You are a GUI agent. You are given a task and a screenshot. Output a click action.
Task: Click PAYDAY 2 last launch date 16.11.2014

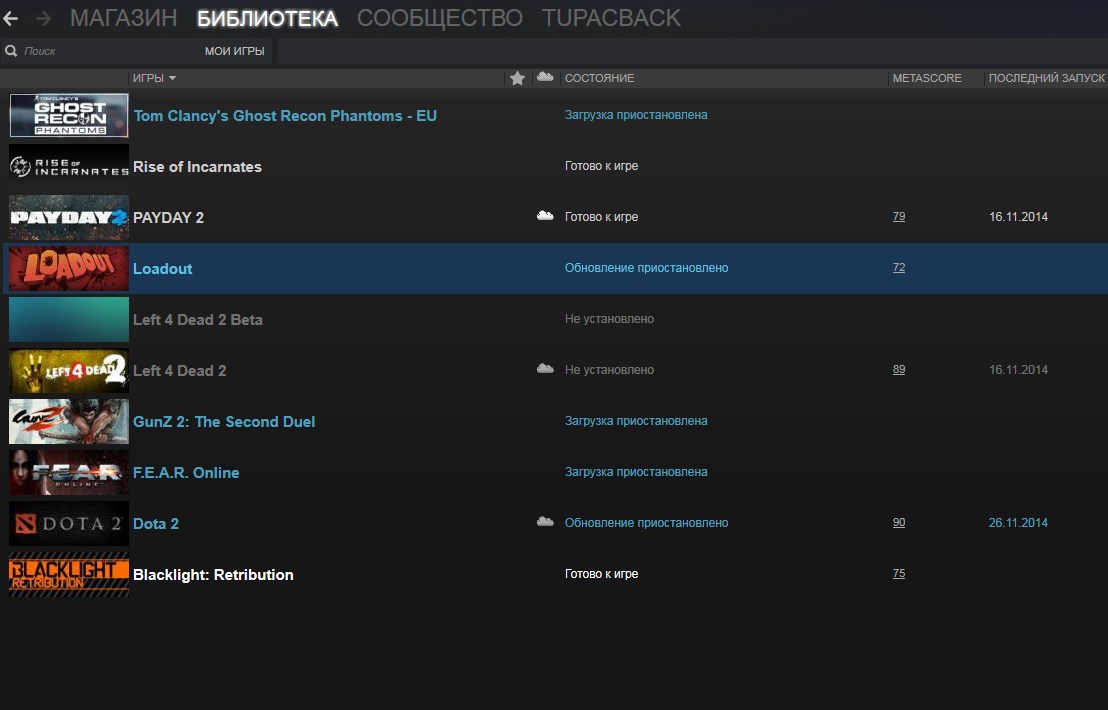coord(1018,217)
